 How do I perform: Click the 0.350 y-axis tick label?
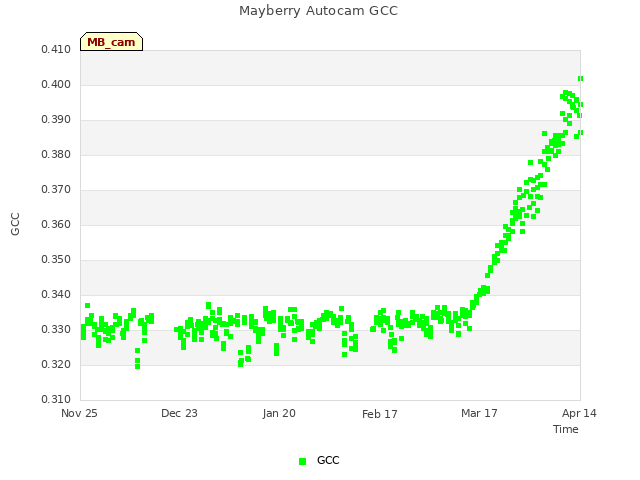[56, 260]
